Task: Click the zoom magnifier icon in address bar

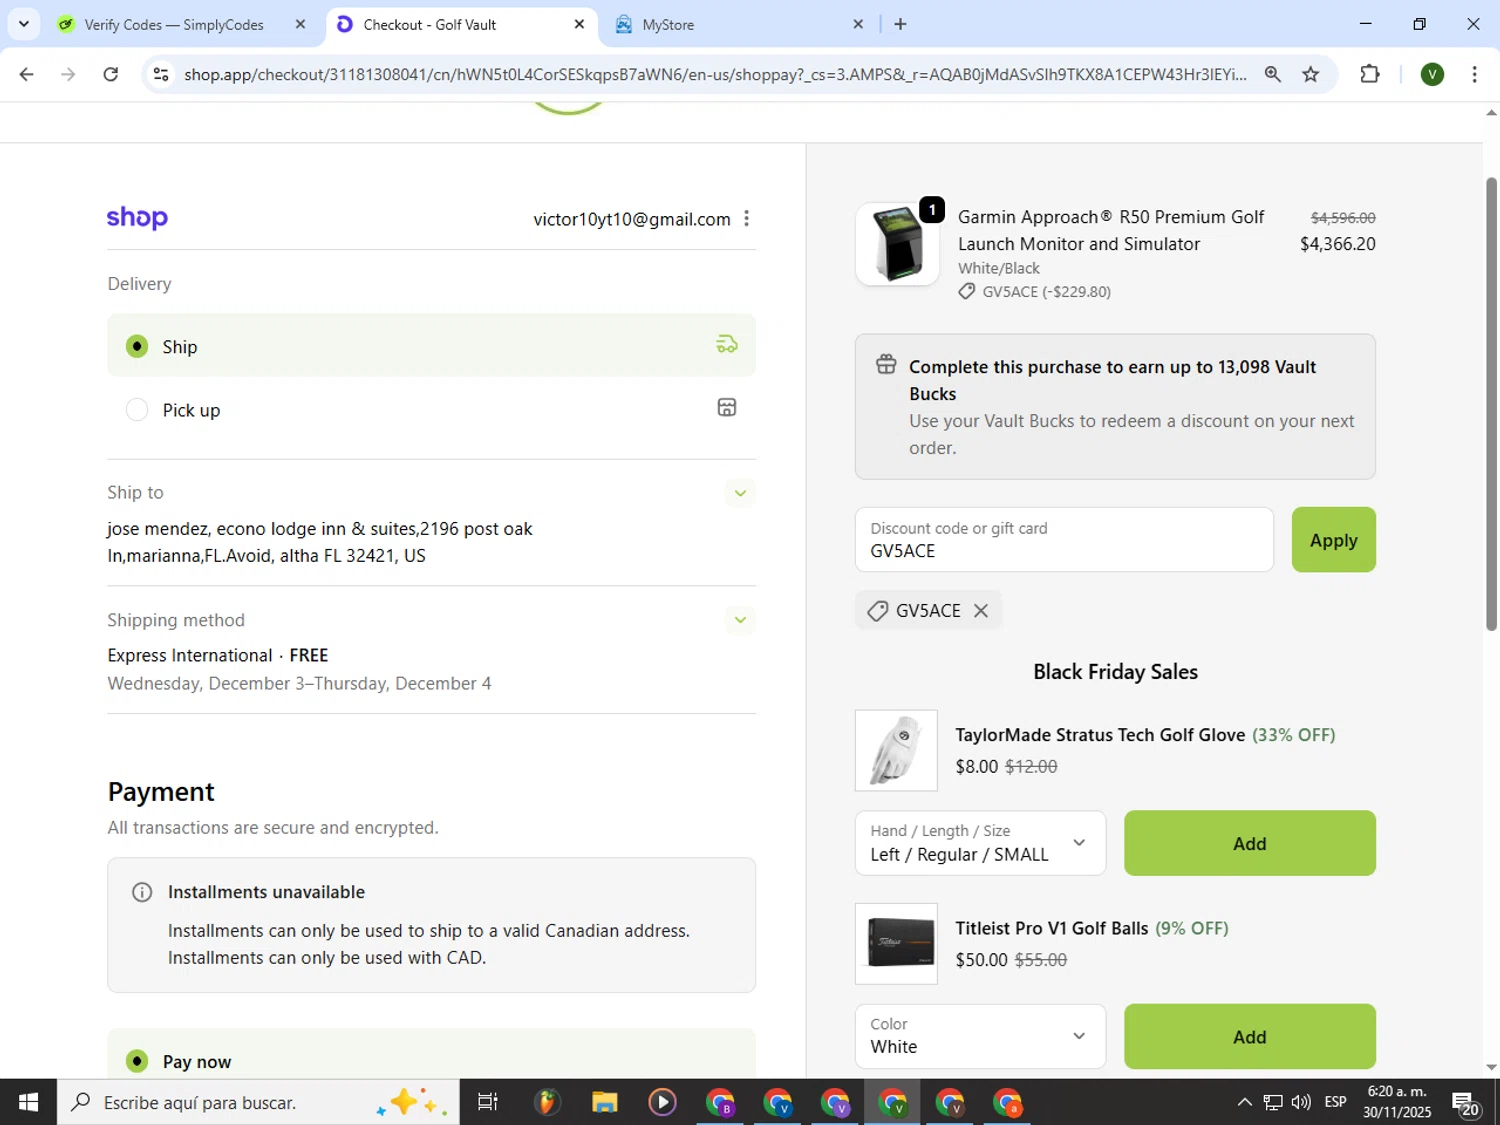Action: 1272,74
